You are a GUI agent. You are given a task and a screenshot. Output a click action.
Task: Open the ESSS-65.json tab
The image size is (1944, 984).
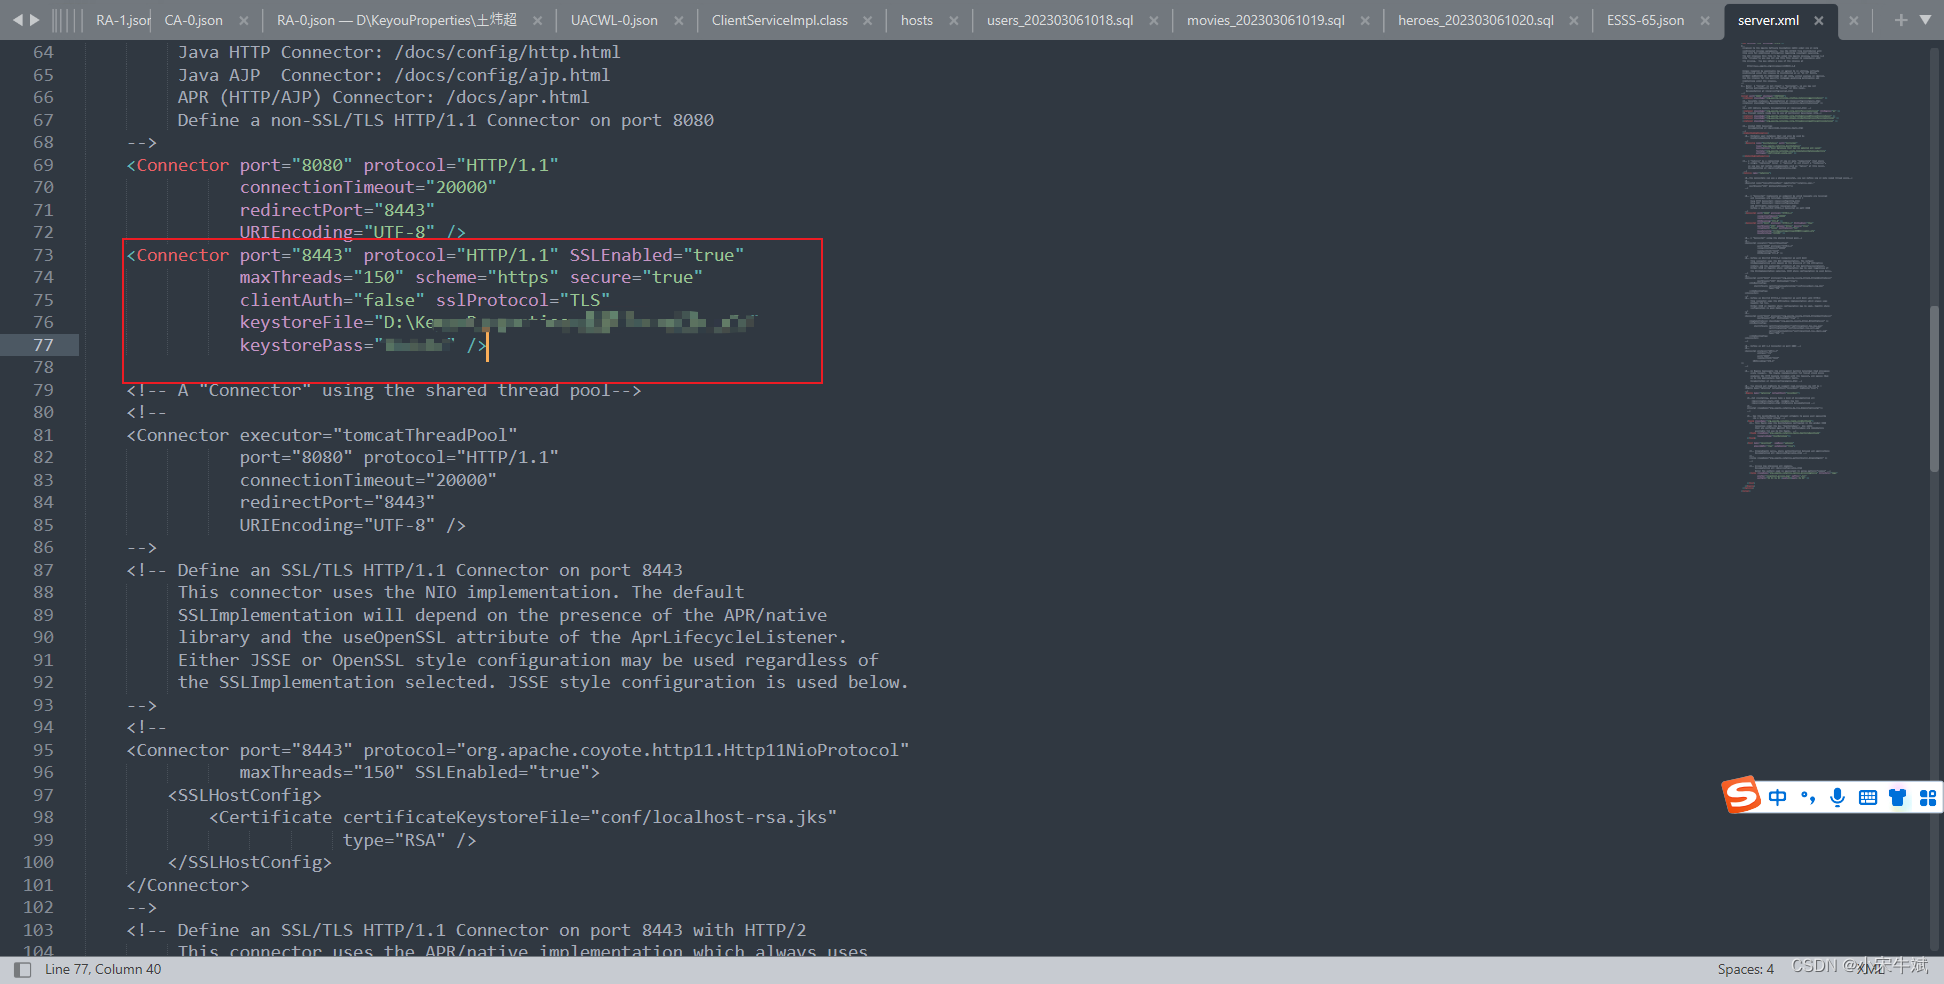pos(1645,20)
